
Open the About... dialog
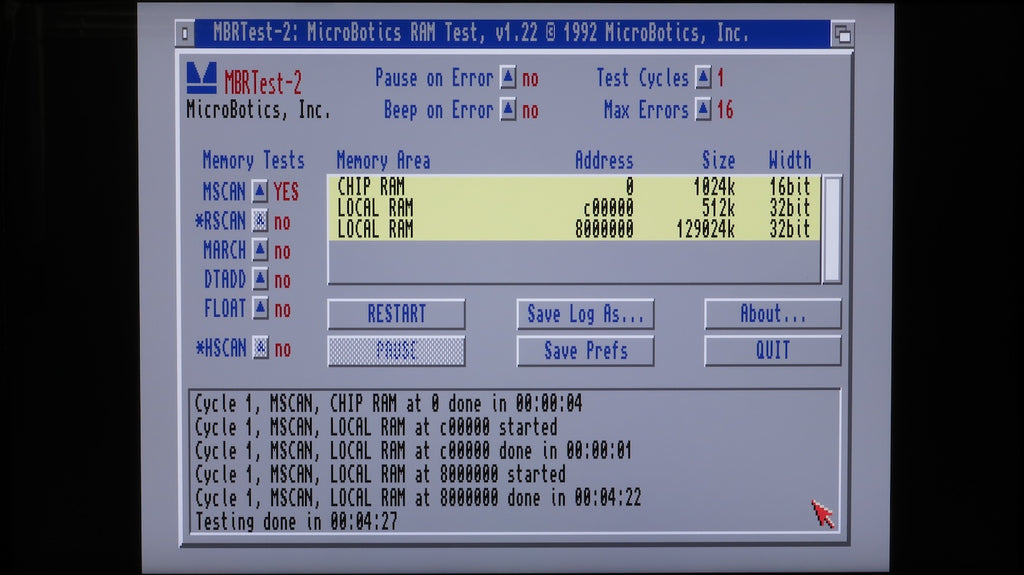coord(772,314)
